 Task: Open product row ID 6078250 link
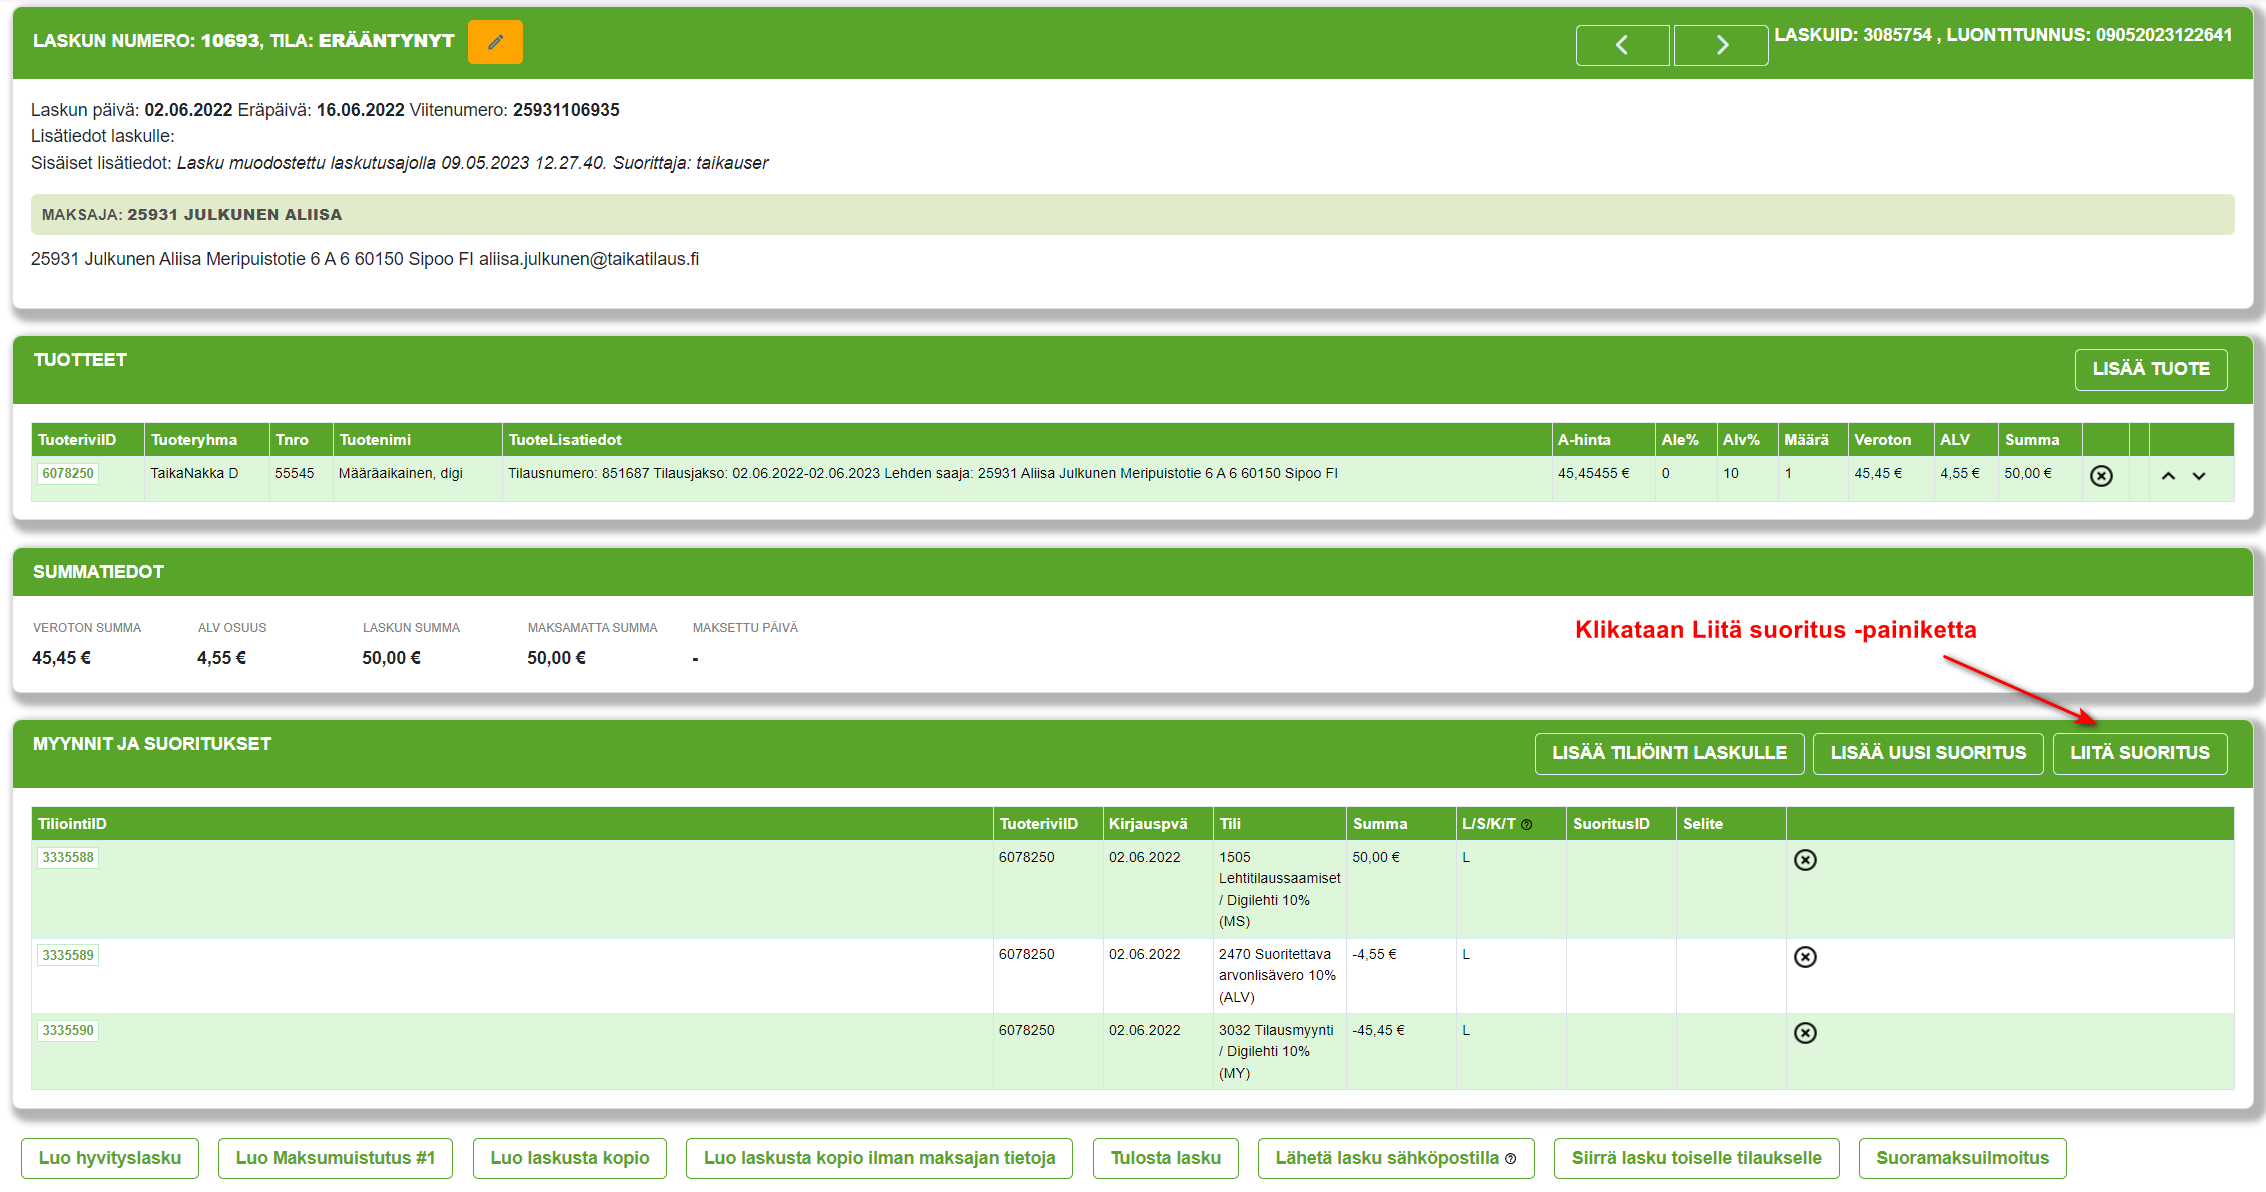pyautogui.click(x=68, y=474)
